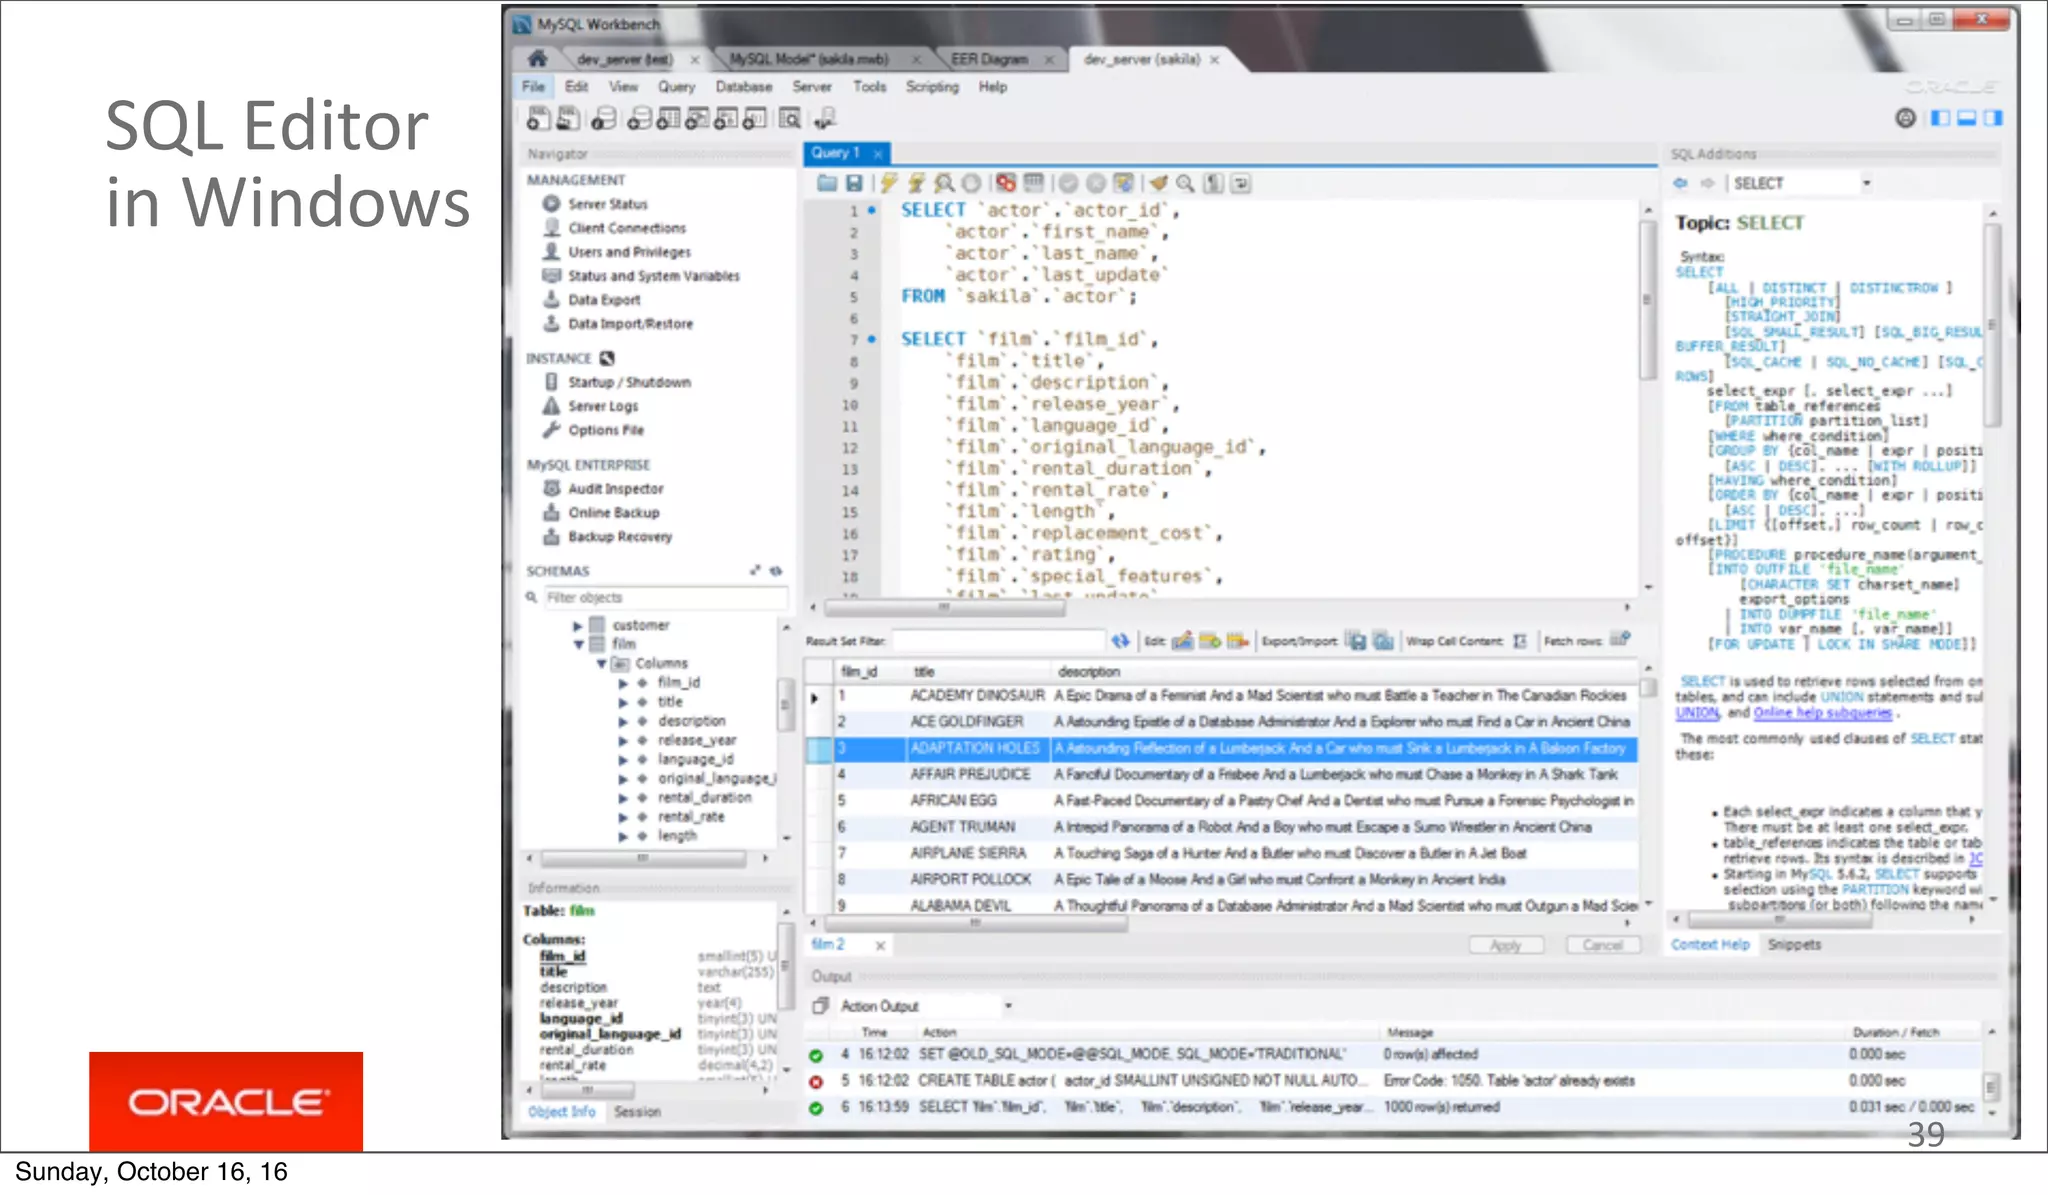Open a script file in the query editor
The image size is (2048, 1195).
pos(827,183)
